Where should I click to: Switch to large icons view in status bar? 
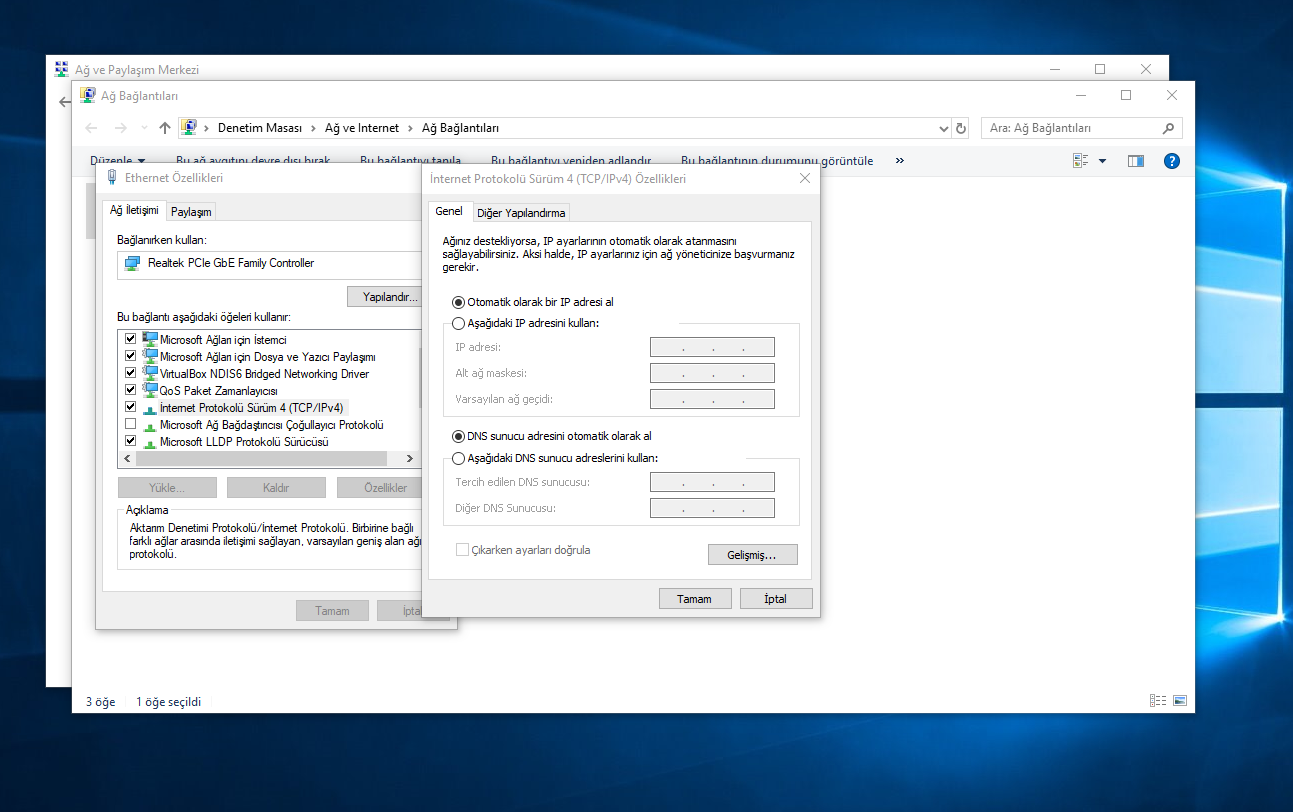pyautogui.click(x=1179, y=701)
